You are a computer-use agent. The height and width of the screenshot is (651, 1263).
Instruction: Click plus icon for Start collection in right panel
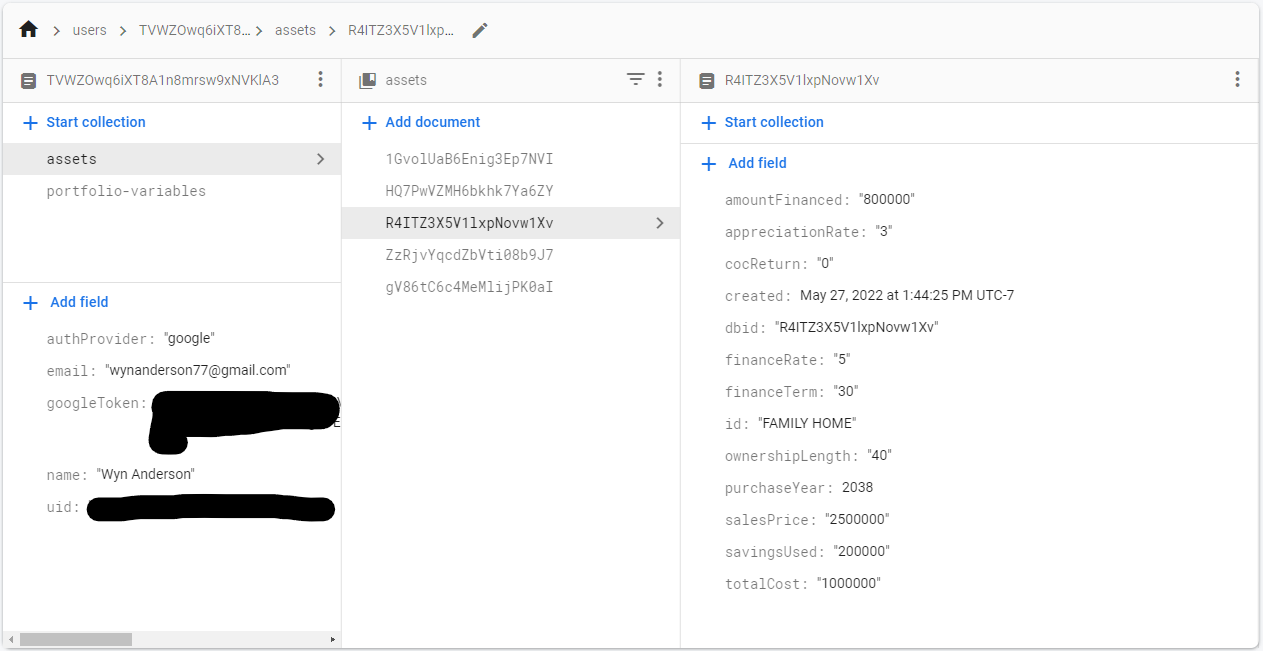pos(709,122)
